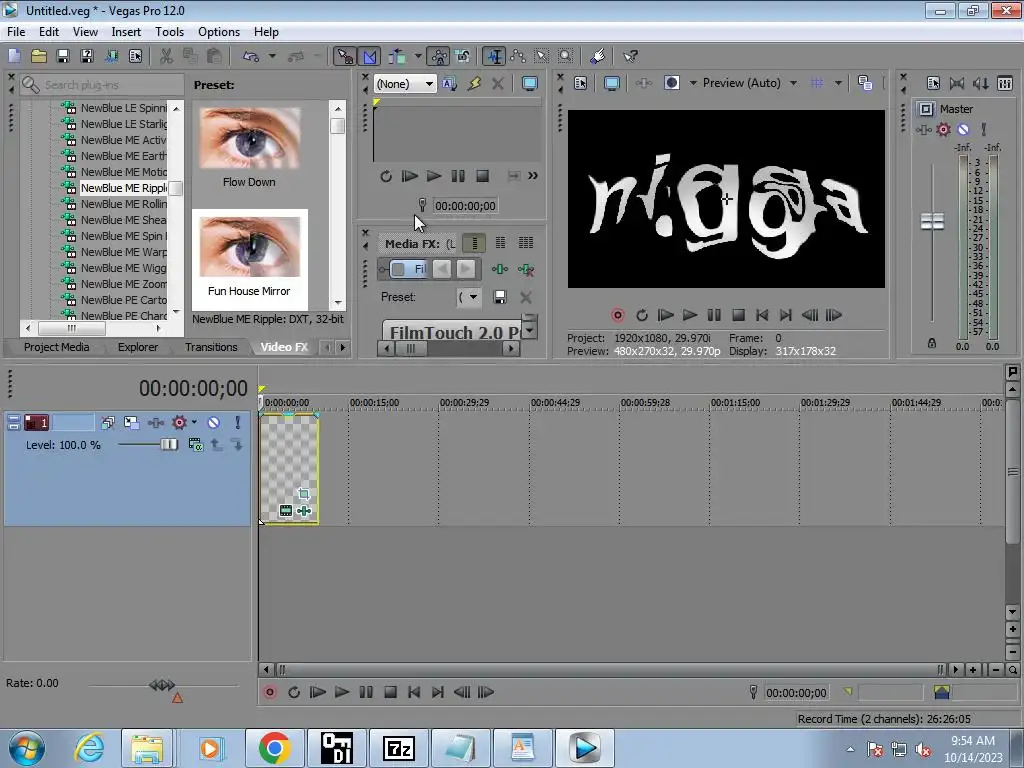Viewport: 1024px width, 768px height.
Task: Open Google Chrome from taskbar
Action: (274, 747)
